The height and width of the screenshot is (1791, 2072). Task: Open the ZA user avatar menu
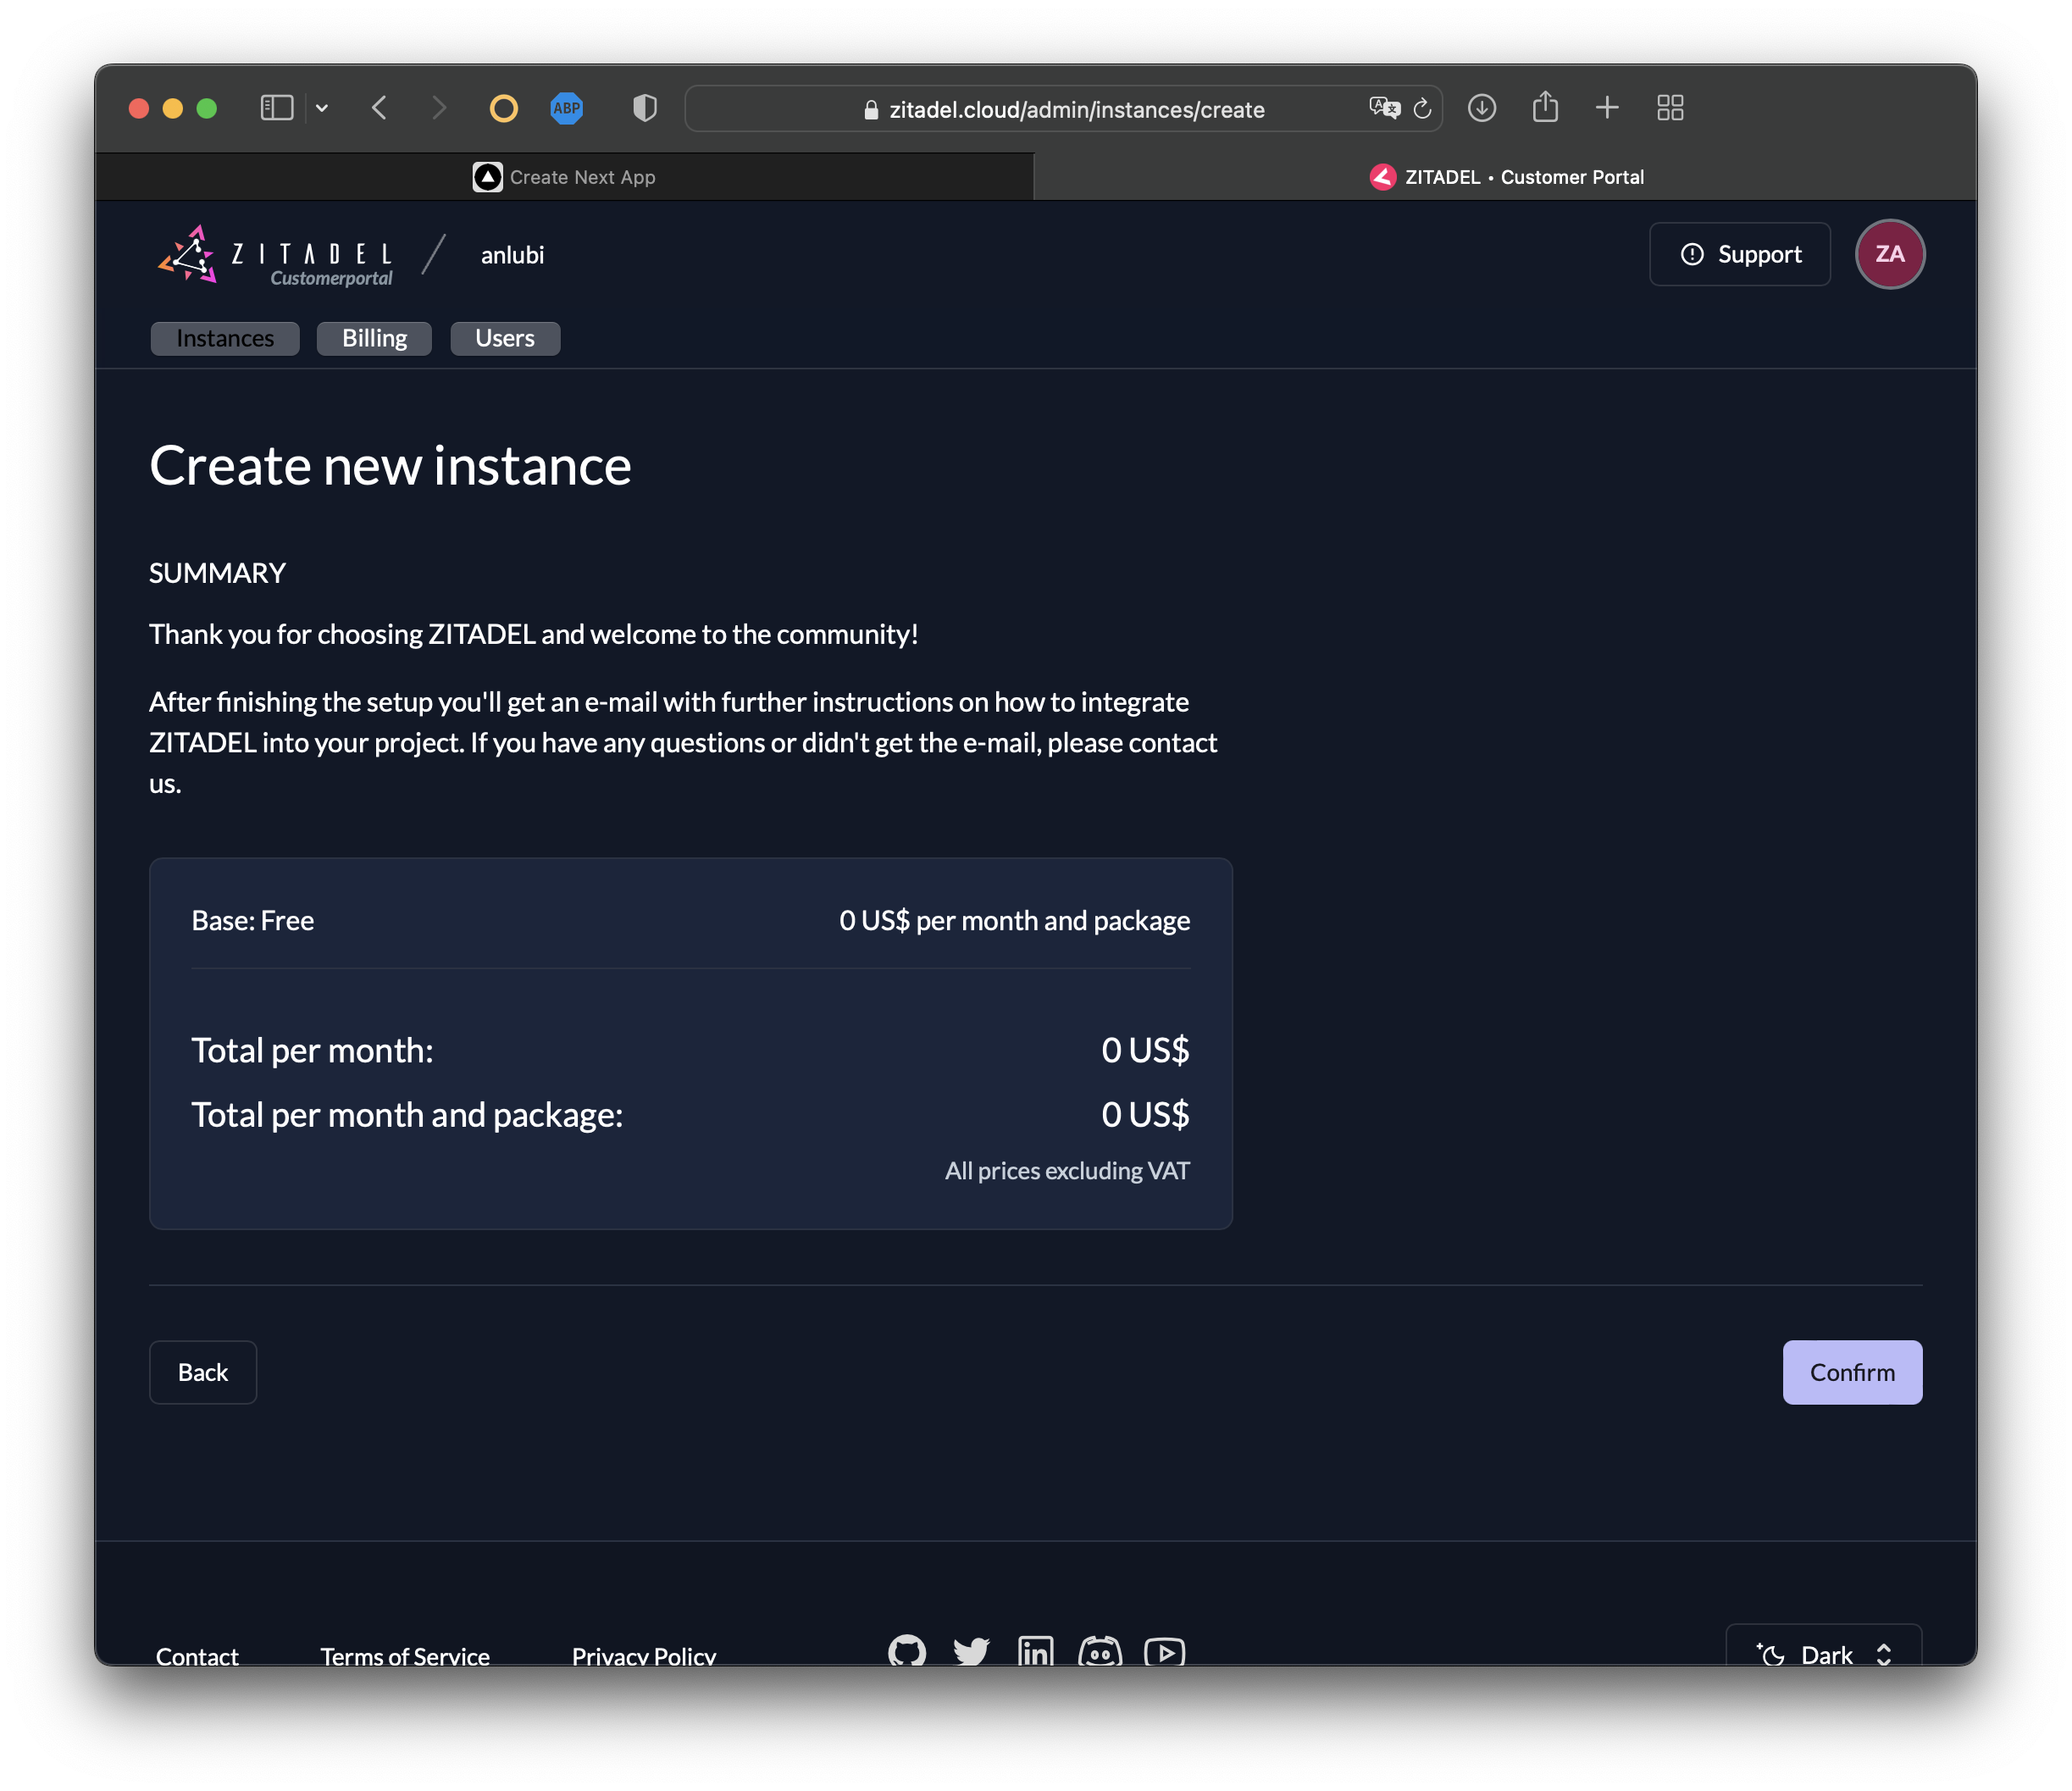click(1889, 254)
